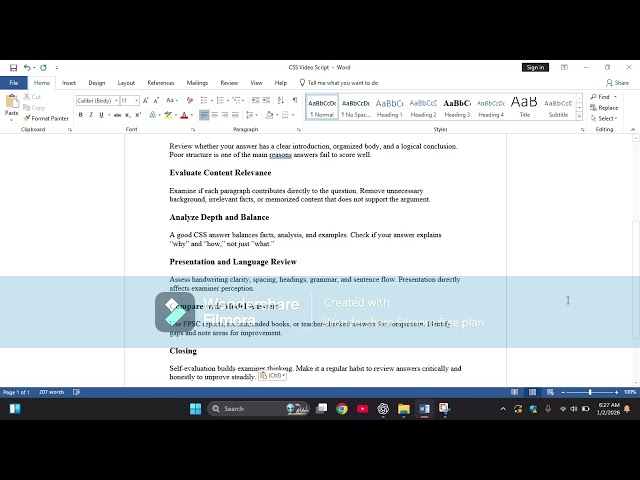Click the Text Highlight Color icon
This screenshot has width=640, height=480.
point(168,115)
